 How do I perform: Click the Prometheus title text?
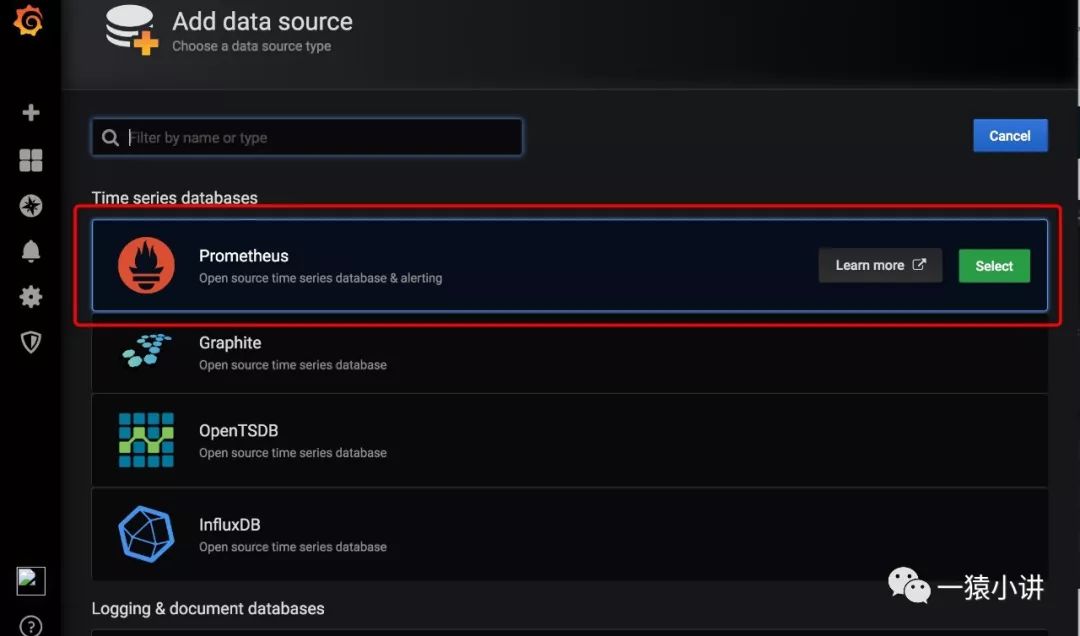tap(244, 256)
